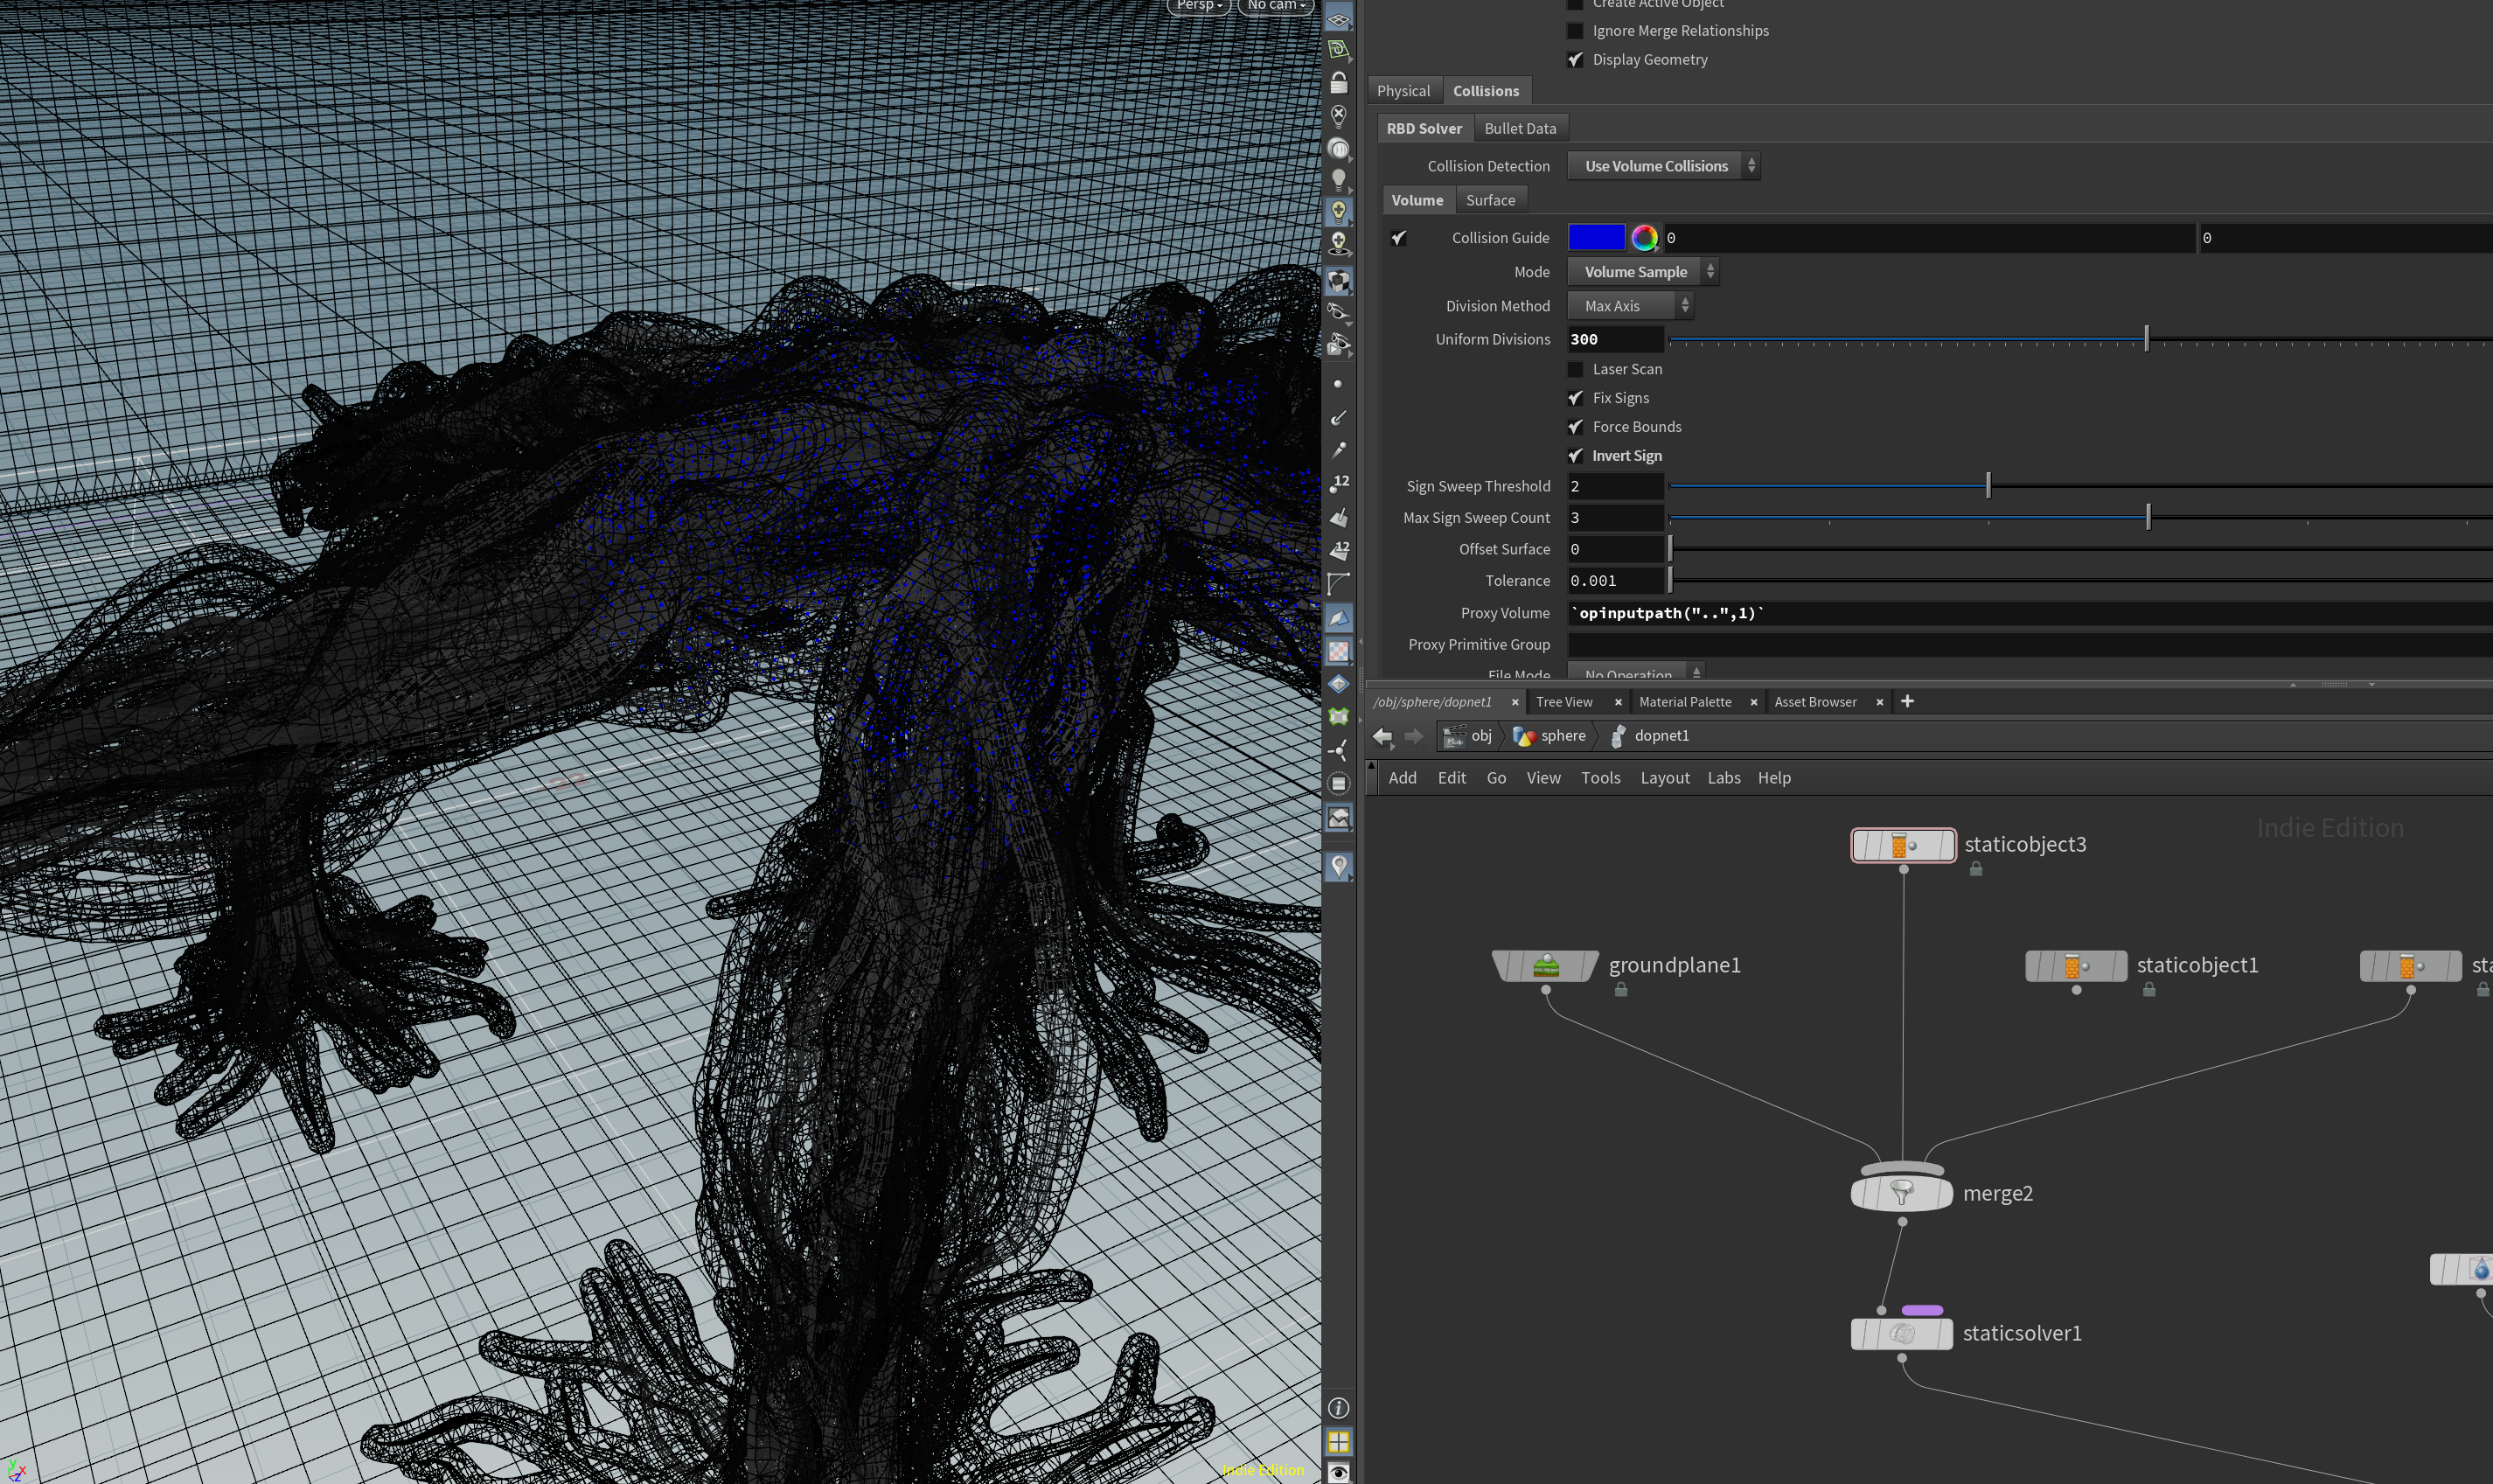Toggle the Collision Guide checkbox
The image size is (2493, 1484).
click(1398, 238)
